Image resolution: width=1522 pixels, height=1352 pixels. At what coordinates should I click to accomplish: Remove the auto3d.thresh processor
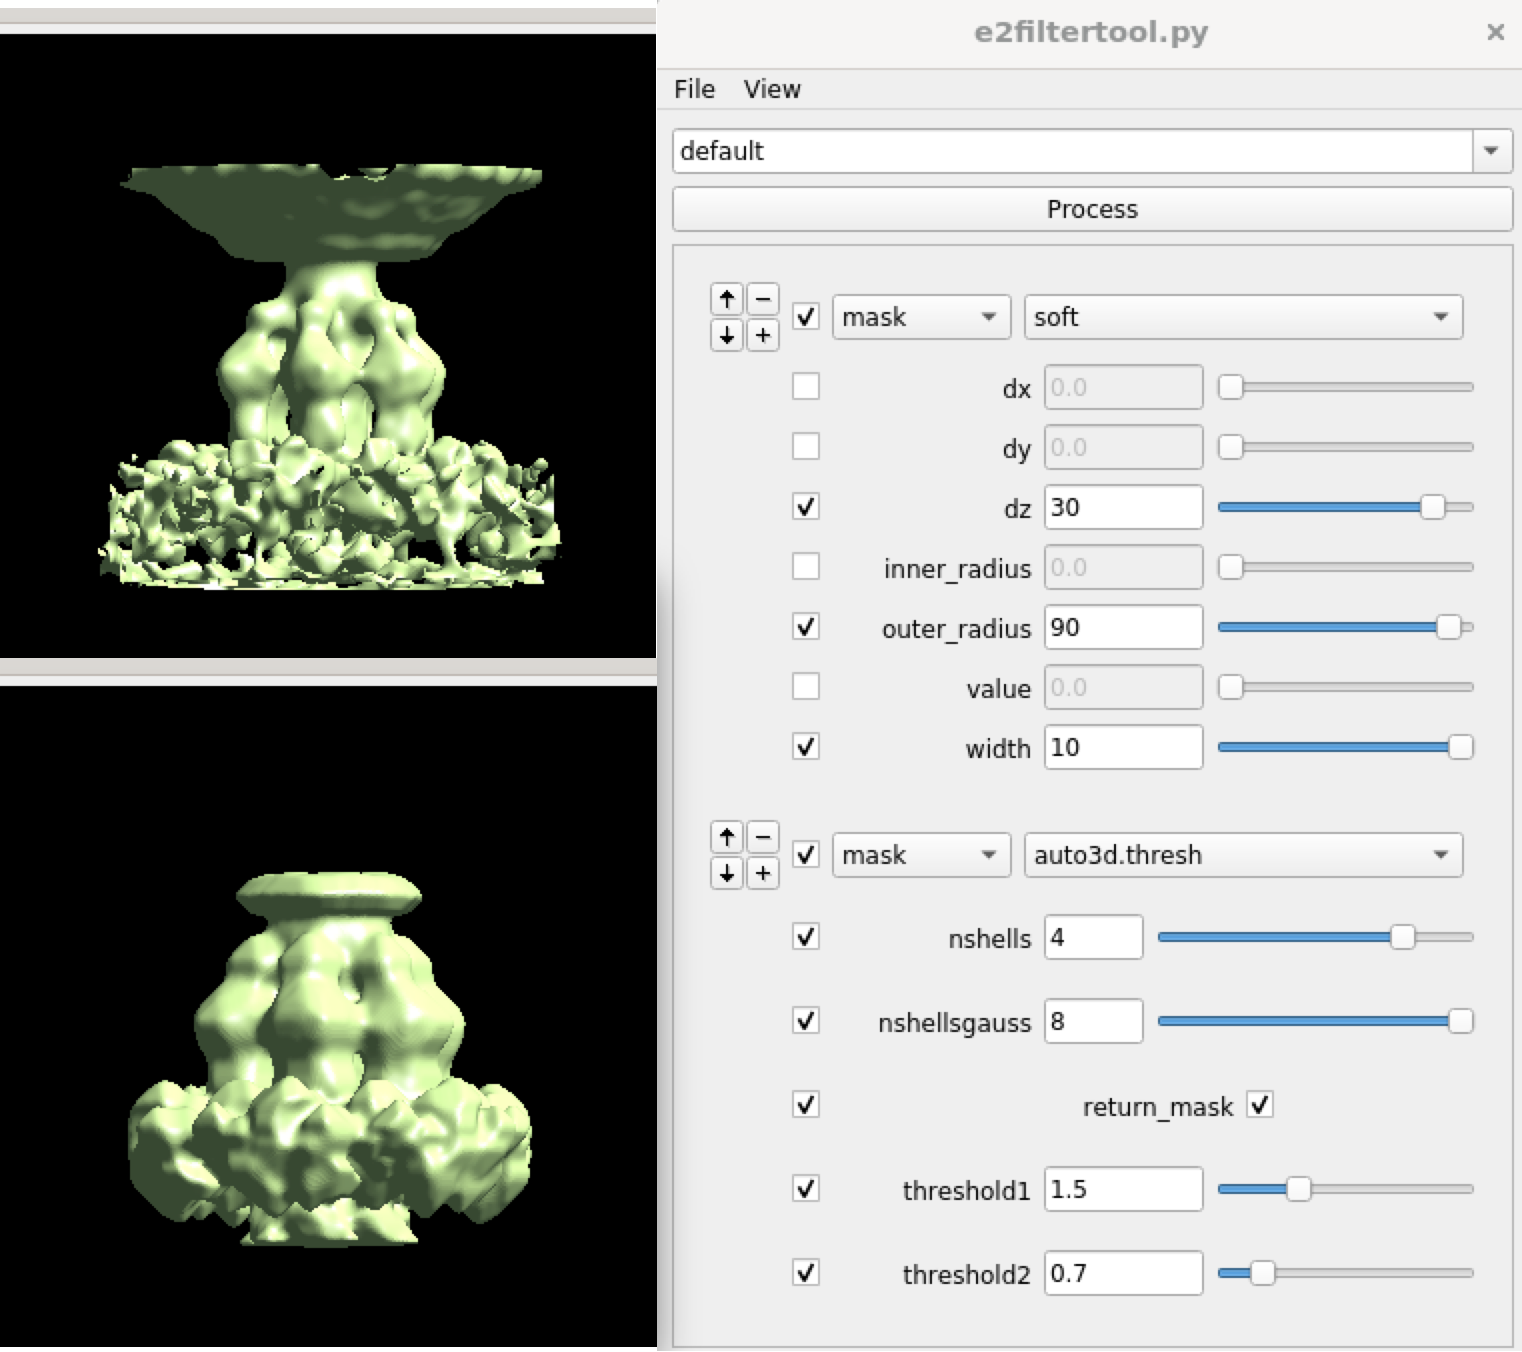click(763, 837)
